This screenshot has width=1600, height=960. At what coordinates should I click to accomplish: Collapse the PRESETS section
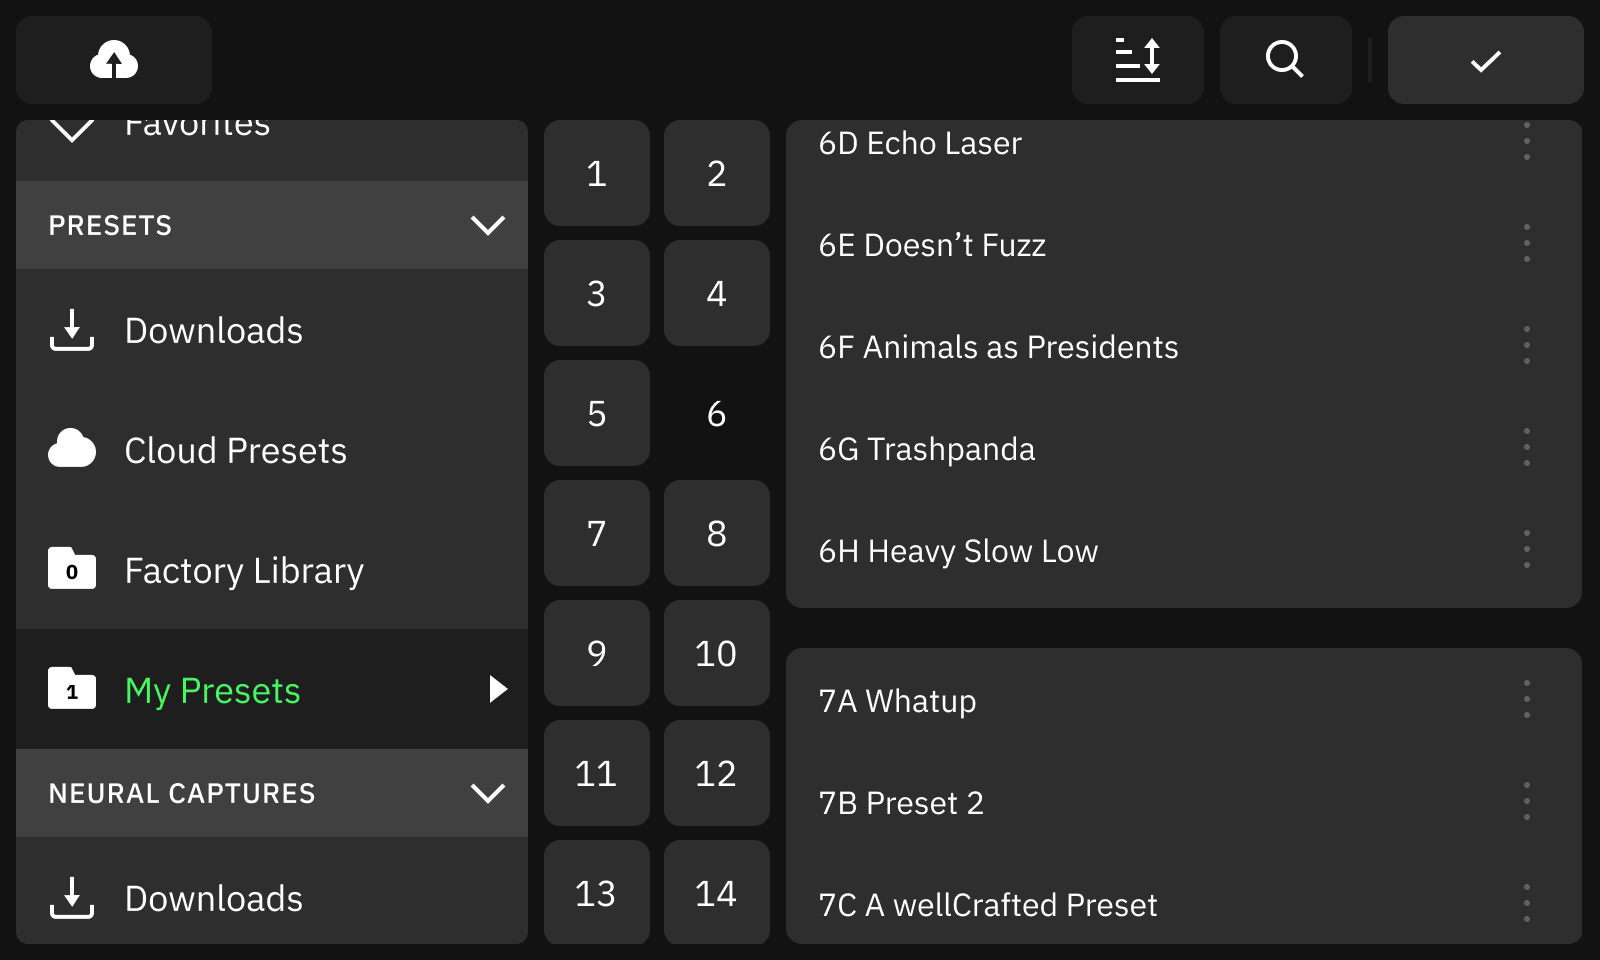click(487, 225)
